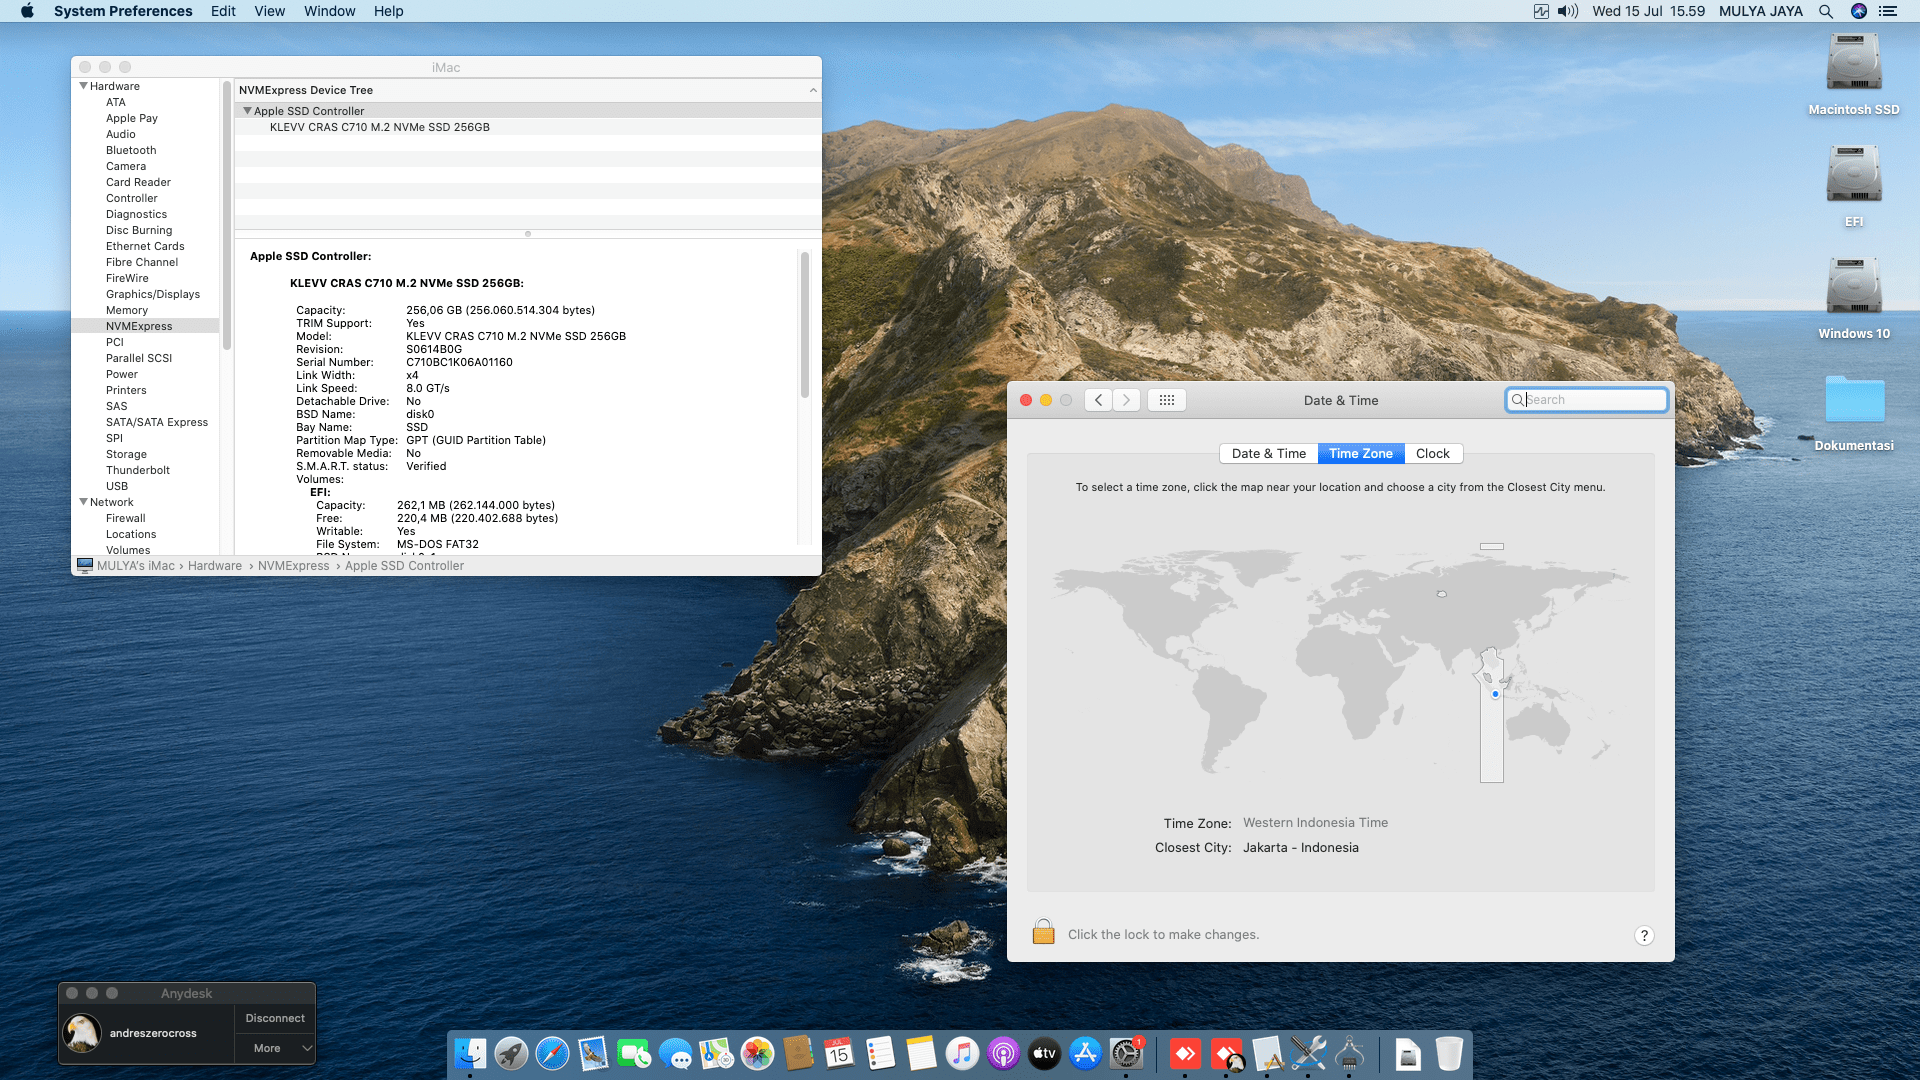Open Calendar icon showing 15 in Dock
Screen dimensions: 1920x1080
pos(839,1053)
